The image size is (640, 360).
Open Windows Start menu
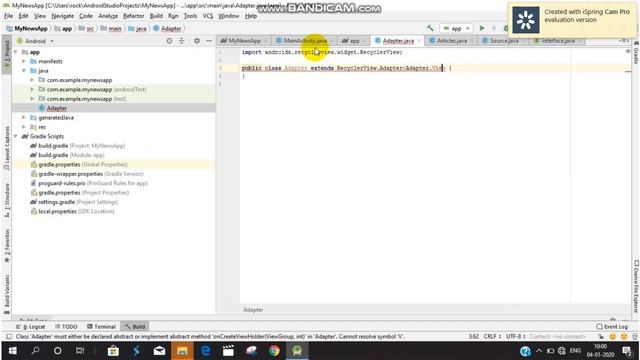click(x=12, y=351)
